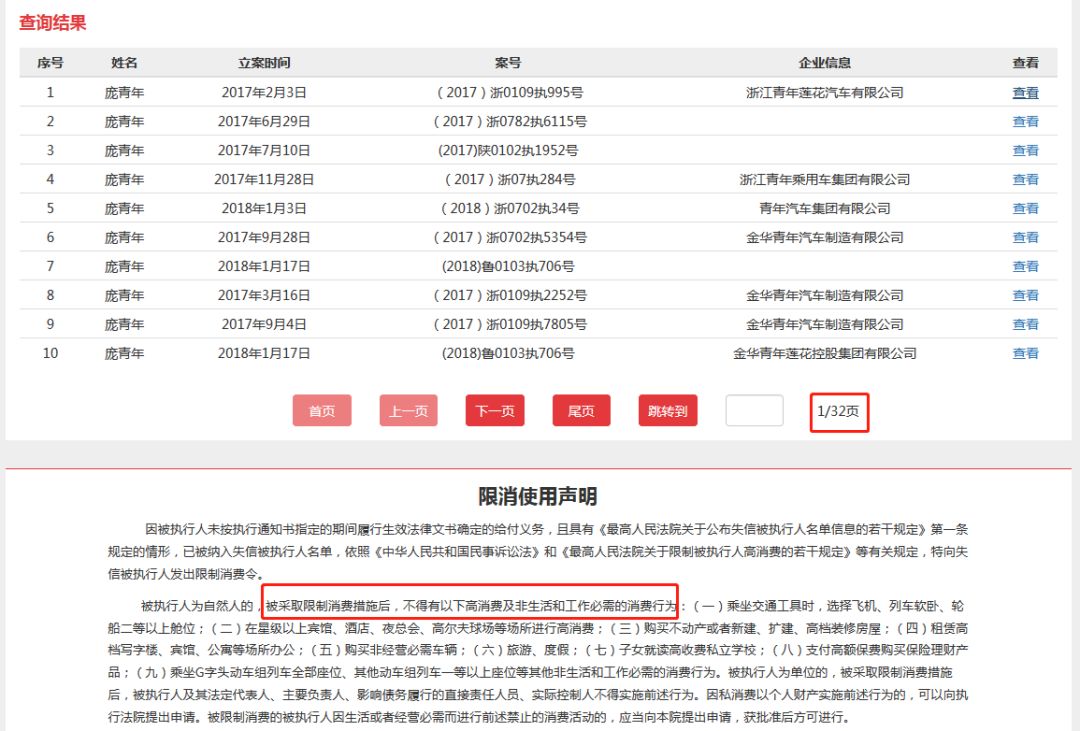Select name 庞青年 in row 5
Viewport: 1080px width, 731px height.
point(124,208)
